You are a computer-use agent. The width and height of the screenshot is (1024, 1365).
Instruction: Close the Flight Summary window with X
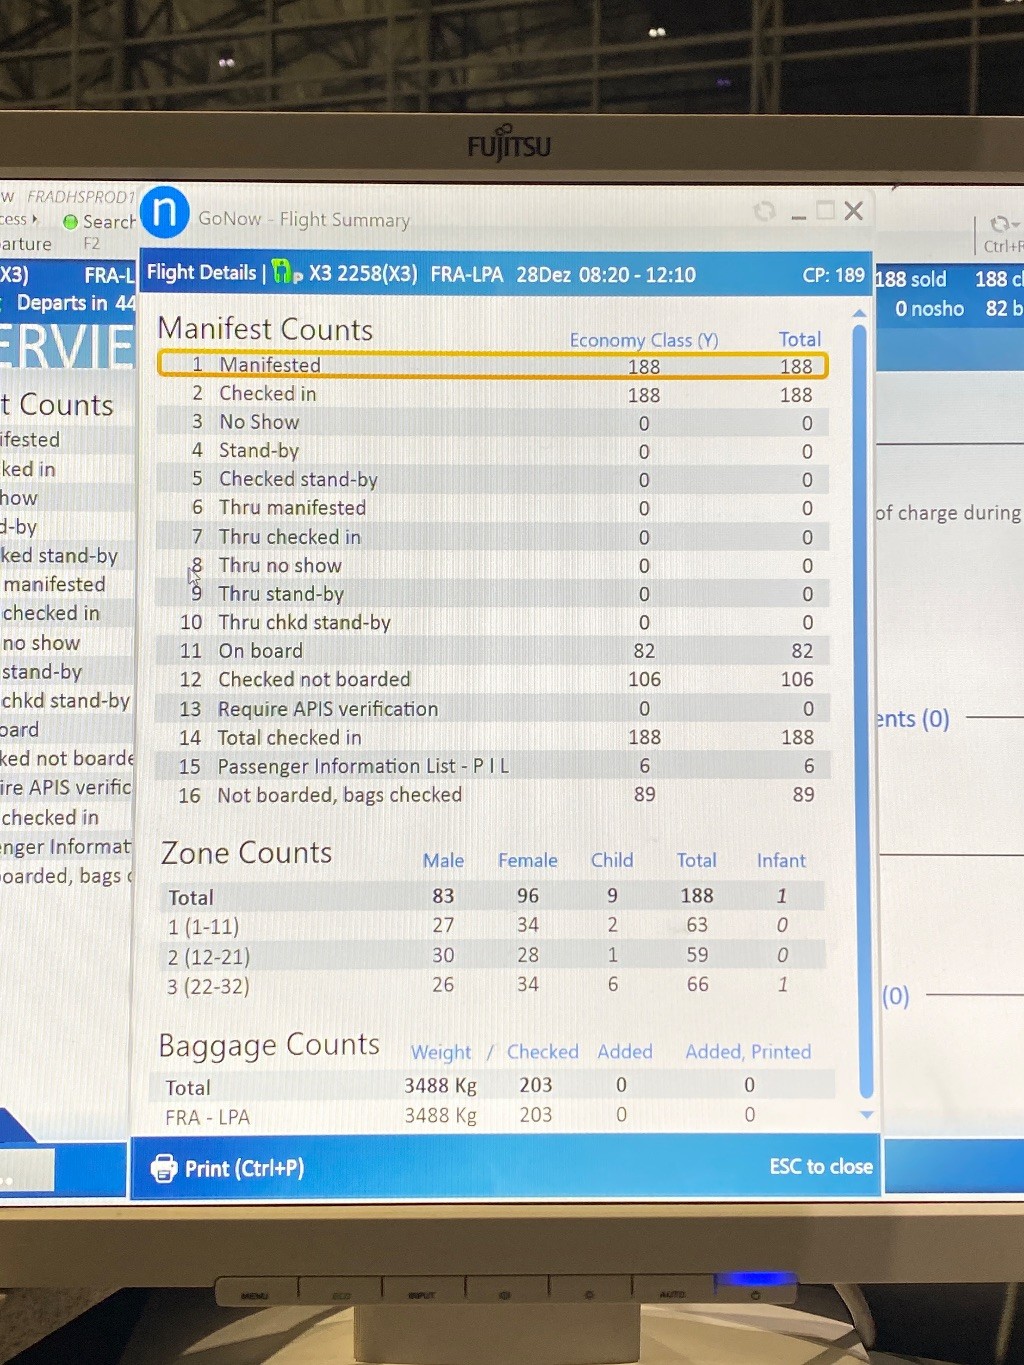(853, 211)
